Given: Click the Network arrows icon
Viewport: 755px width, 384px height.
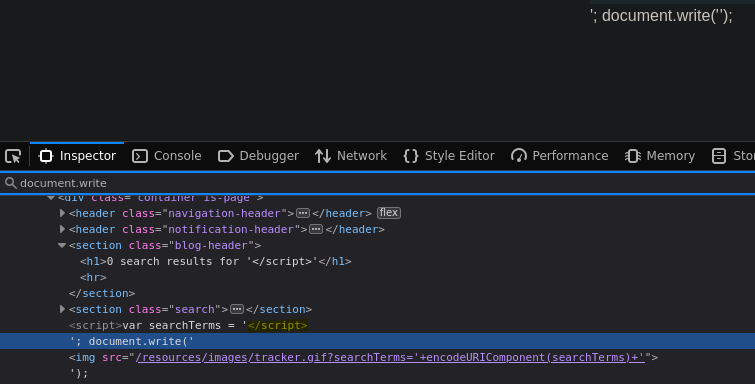Looking at the screenshot, I should 323,156.
